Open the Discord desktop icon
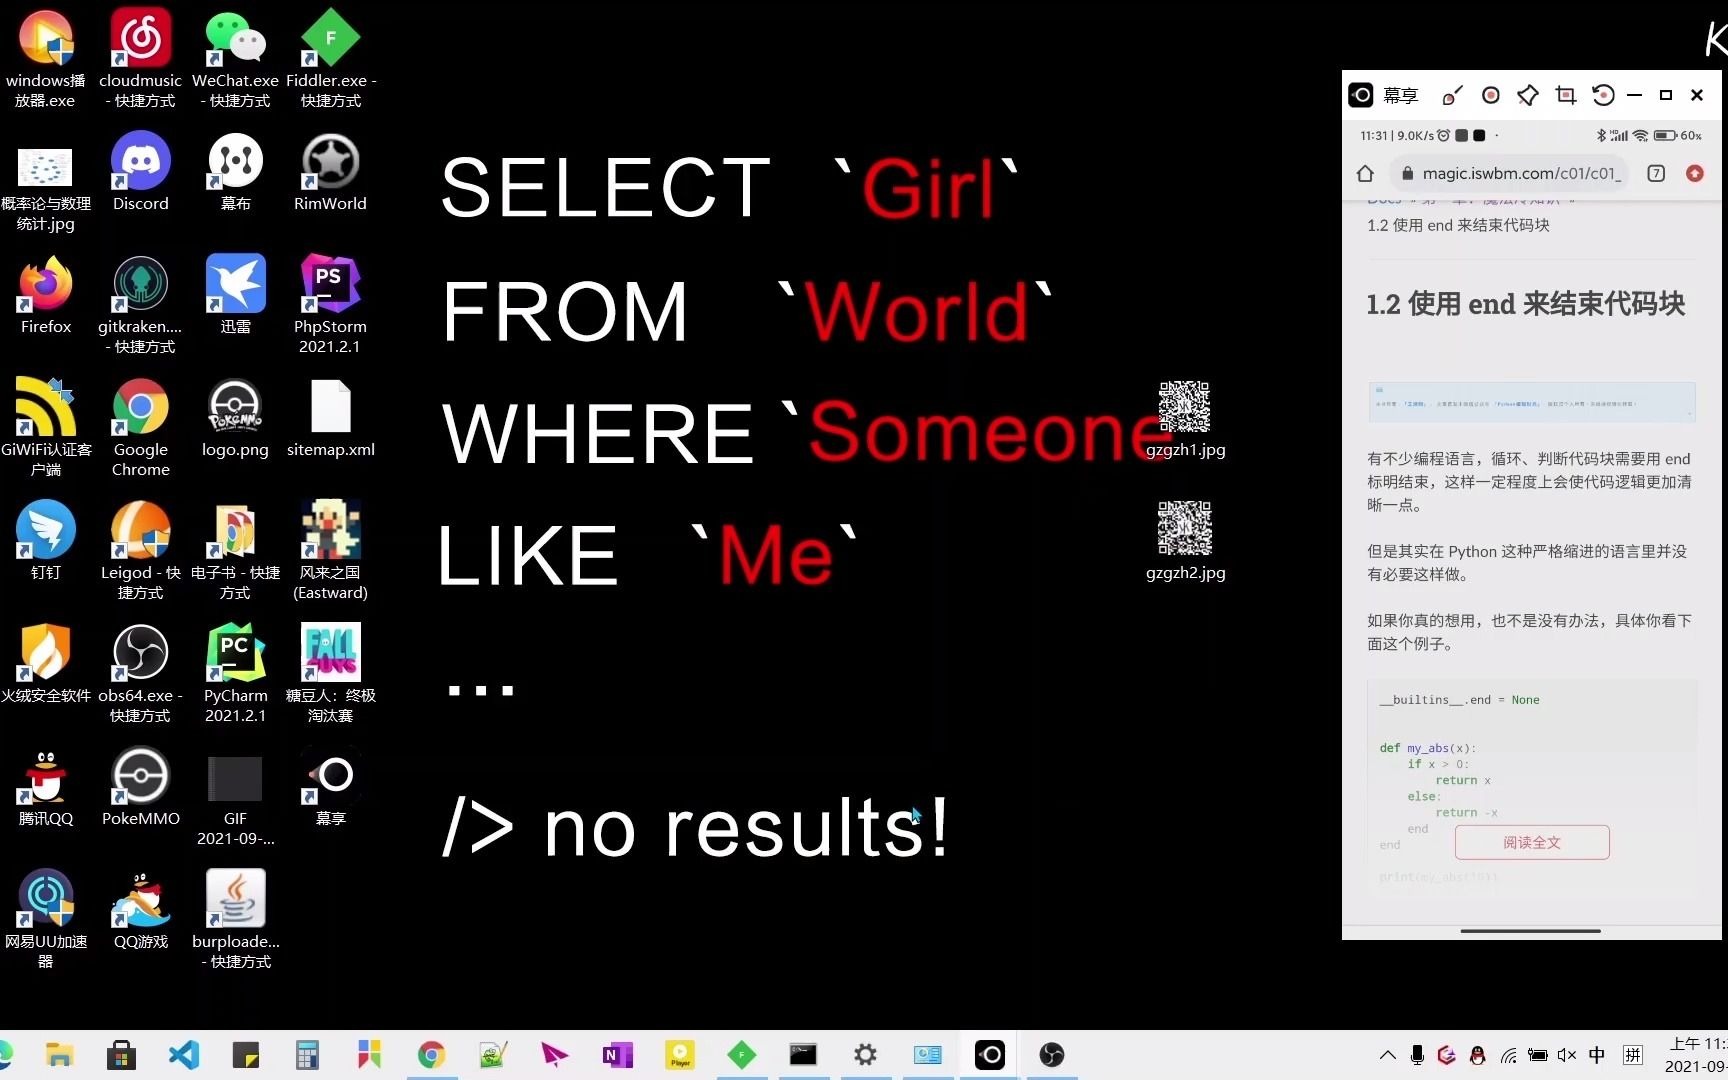This screenshot has width=1728, height=1080. click(x=140, y=172)
